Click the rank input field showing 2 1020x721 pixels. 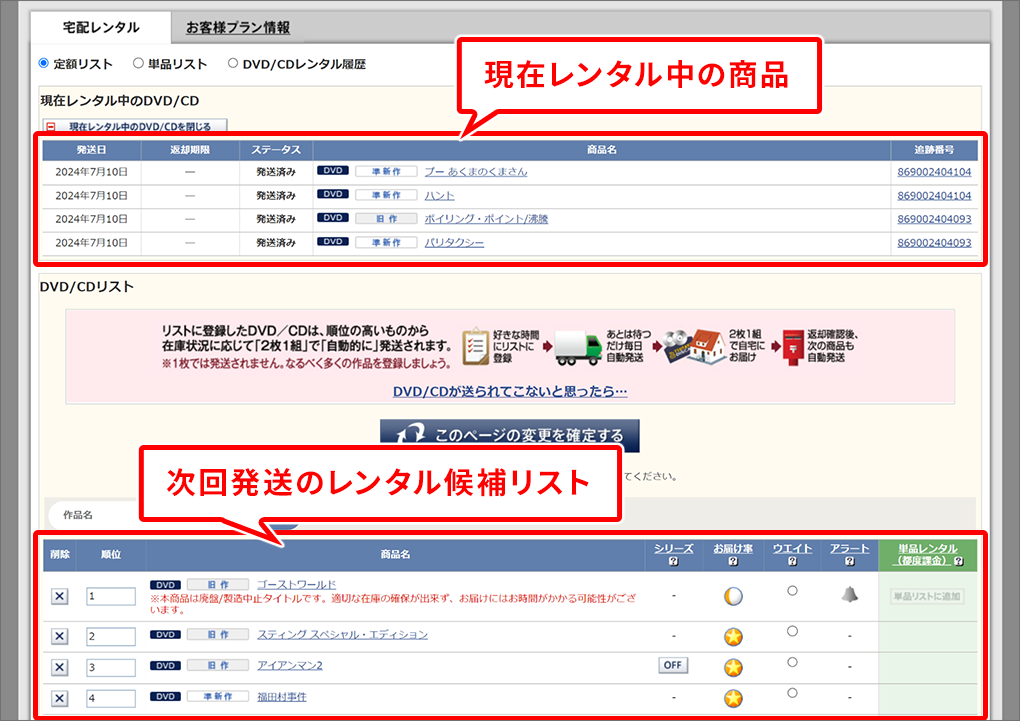pyautogui.click(x=110, y=636)
